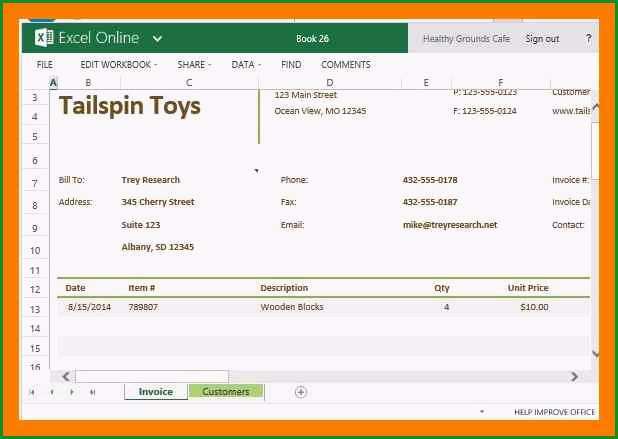Open the COMMENTS pane
This screenshot has height=439, width=618.
click(x=346, y=65)
